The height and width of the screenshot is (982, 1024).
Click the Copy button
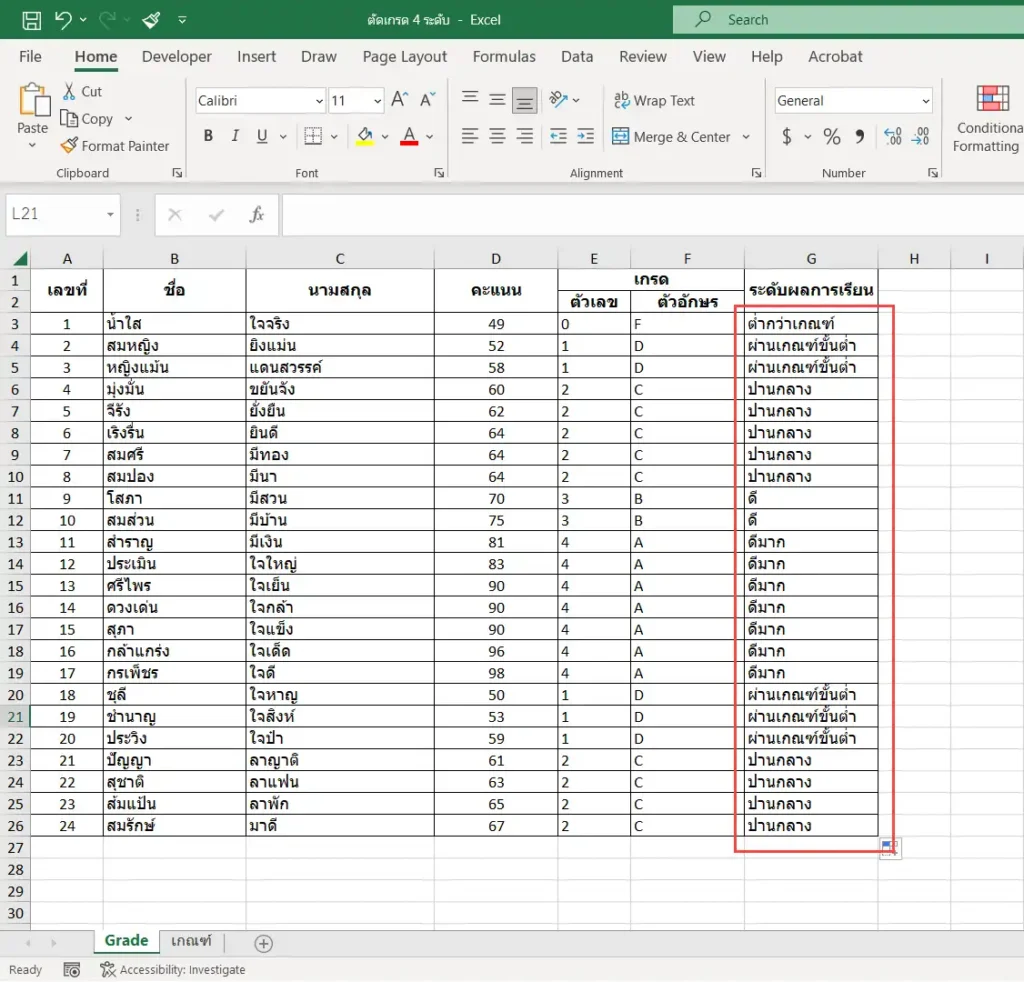[87, 119]
